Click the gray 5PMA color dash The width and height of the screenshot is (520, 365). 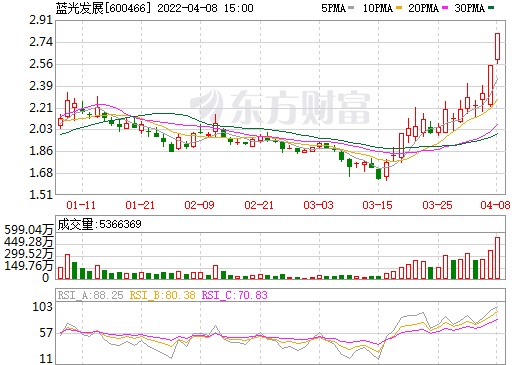pos(351,7)
